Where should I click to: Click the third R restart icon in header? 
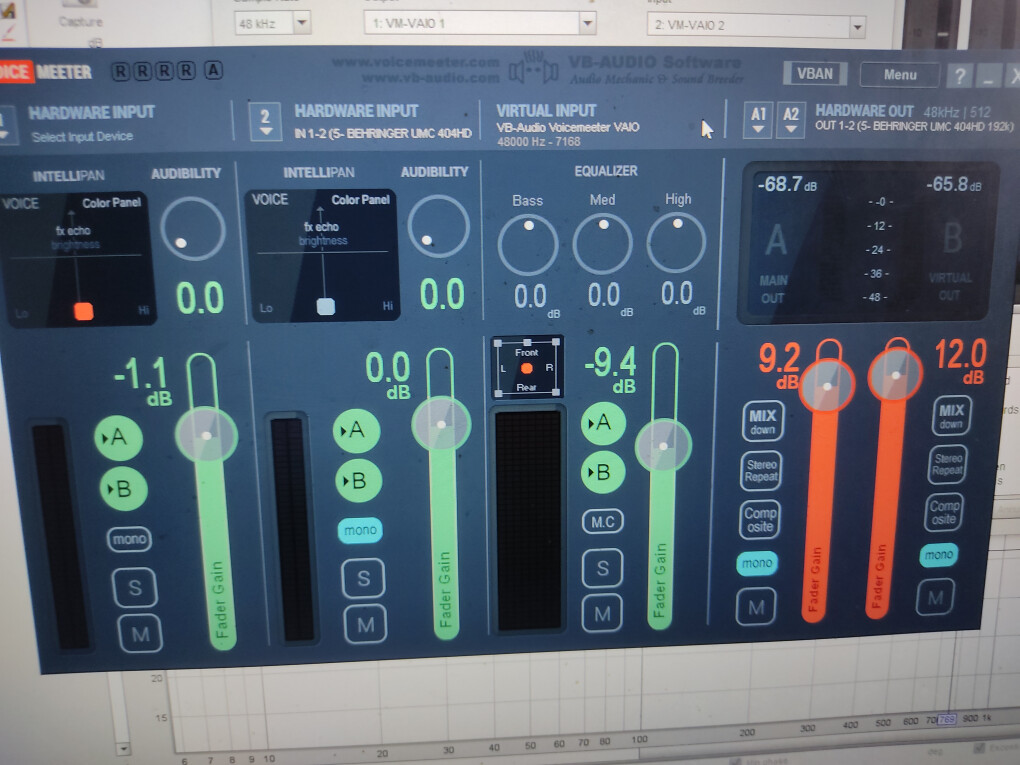point(165,71)
